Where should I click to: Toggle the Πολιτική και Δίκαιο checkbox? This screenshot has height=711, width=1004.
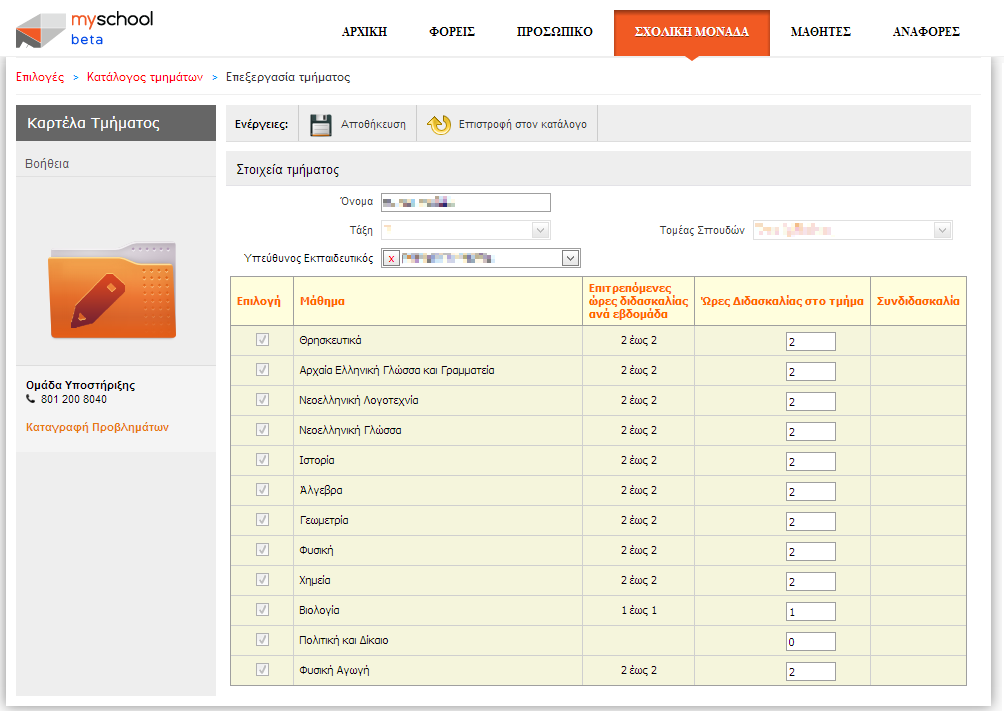pos(263,640)
